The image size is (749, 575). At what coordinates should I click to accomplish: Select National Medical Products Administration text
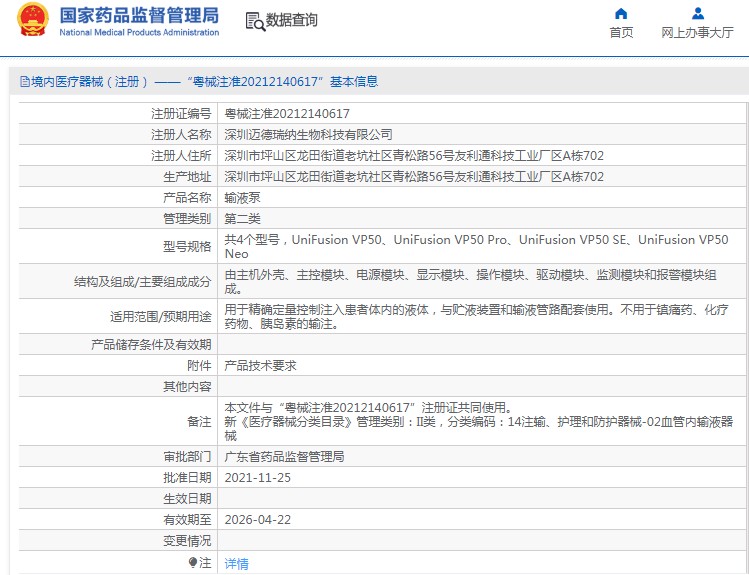[139, 32]
